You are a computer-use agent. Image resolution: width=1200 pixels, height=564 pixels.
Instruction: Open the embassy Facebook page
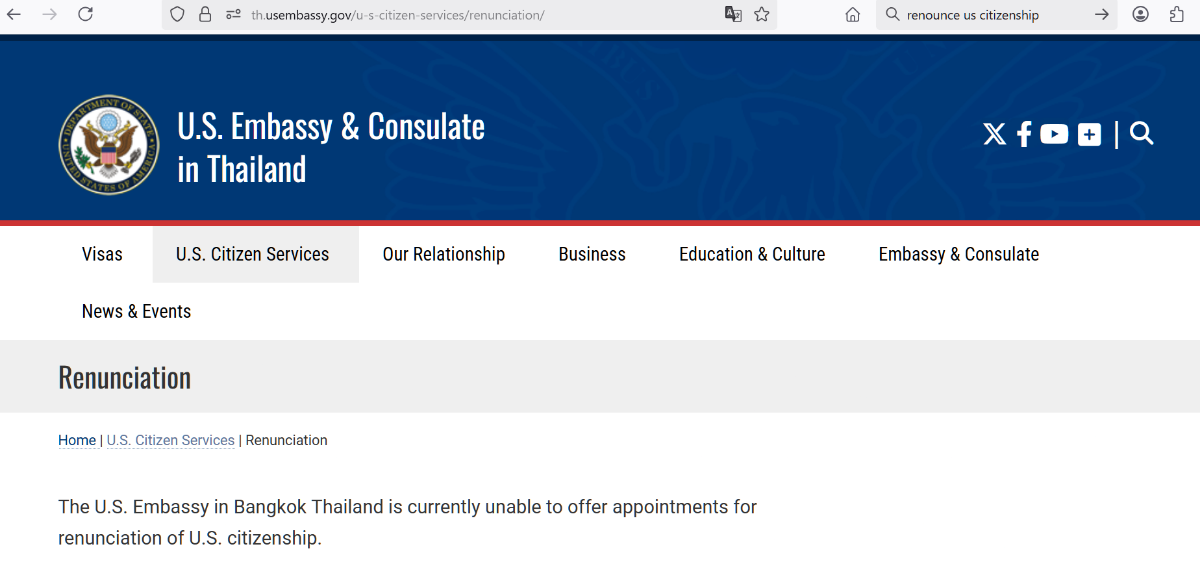(x=1024, y=134)
